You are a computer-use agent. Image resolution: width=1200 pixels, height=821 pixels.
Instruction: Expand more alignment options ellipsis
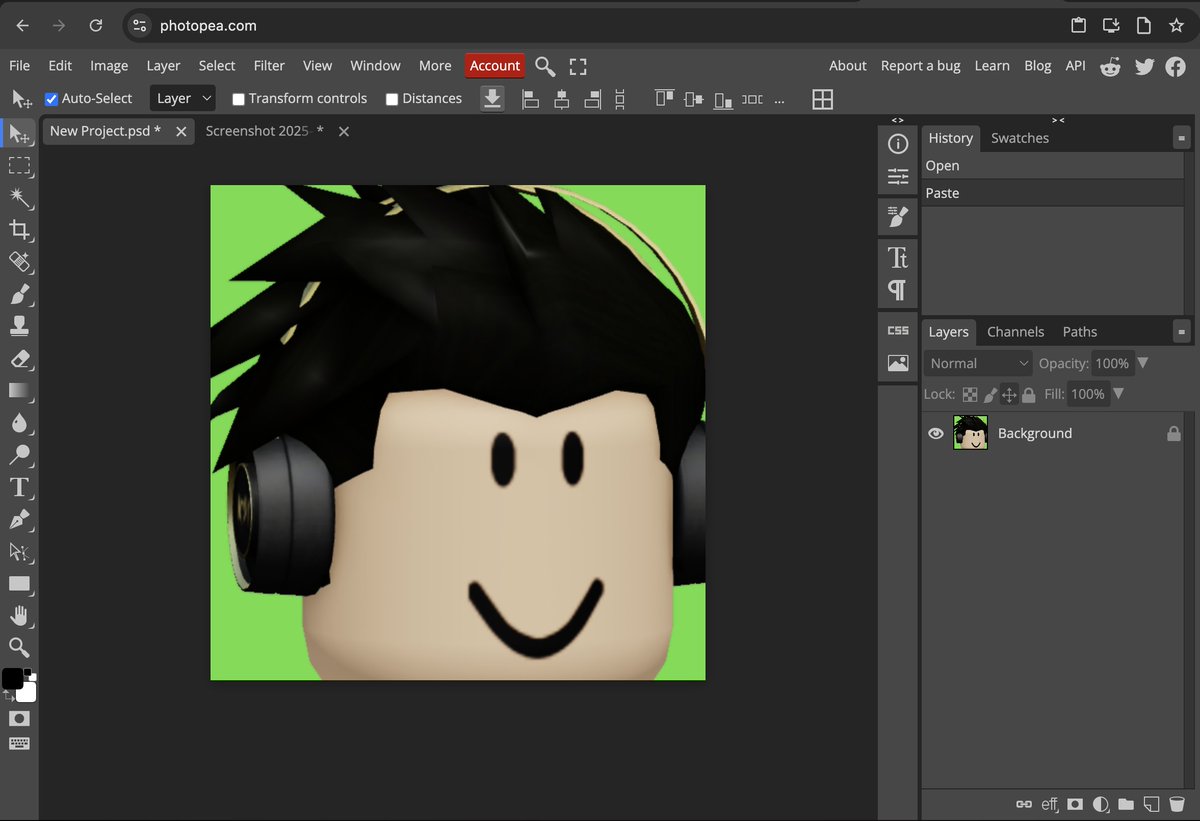click(780, 99)
